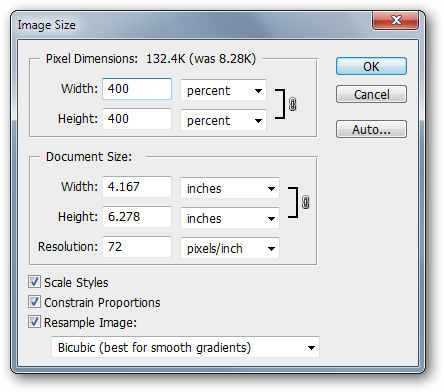
Task: Expand the Bicubic resampling method dropdown
Action: pyautogui.click(x=185, y=347)
